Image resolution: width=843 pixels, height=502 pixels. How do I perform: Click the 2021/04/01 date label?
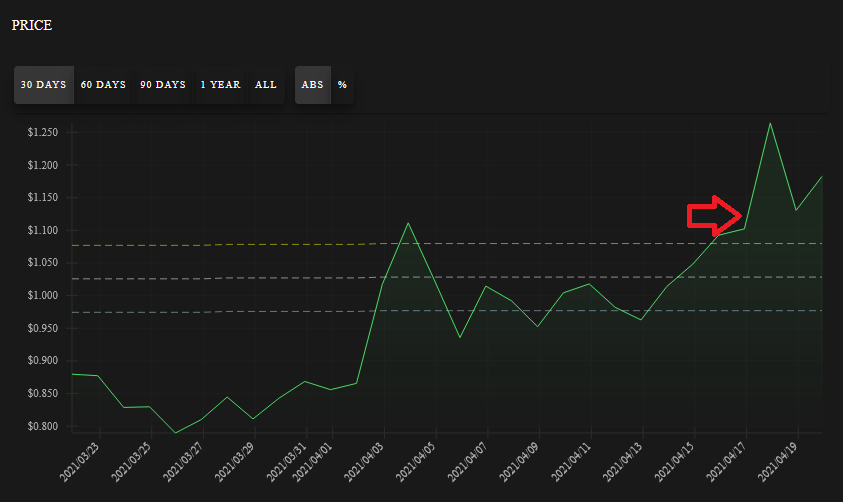tap(313, 462)
